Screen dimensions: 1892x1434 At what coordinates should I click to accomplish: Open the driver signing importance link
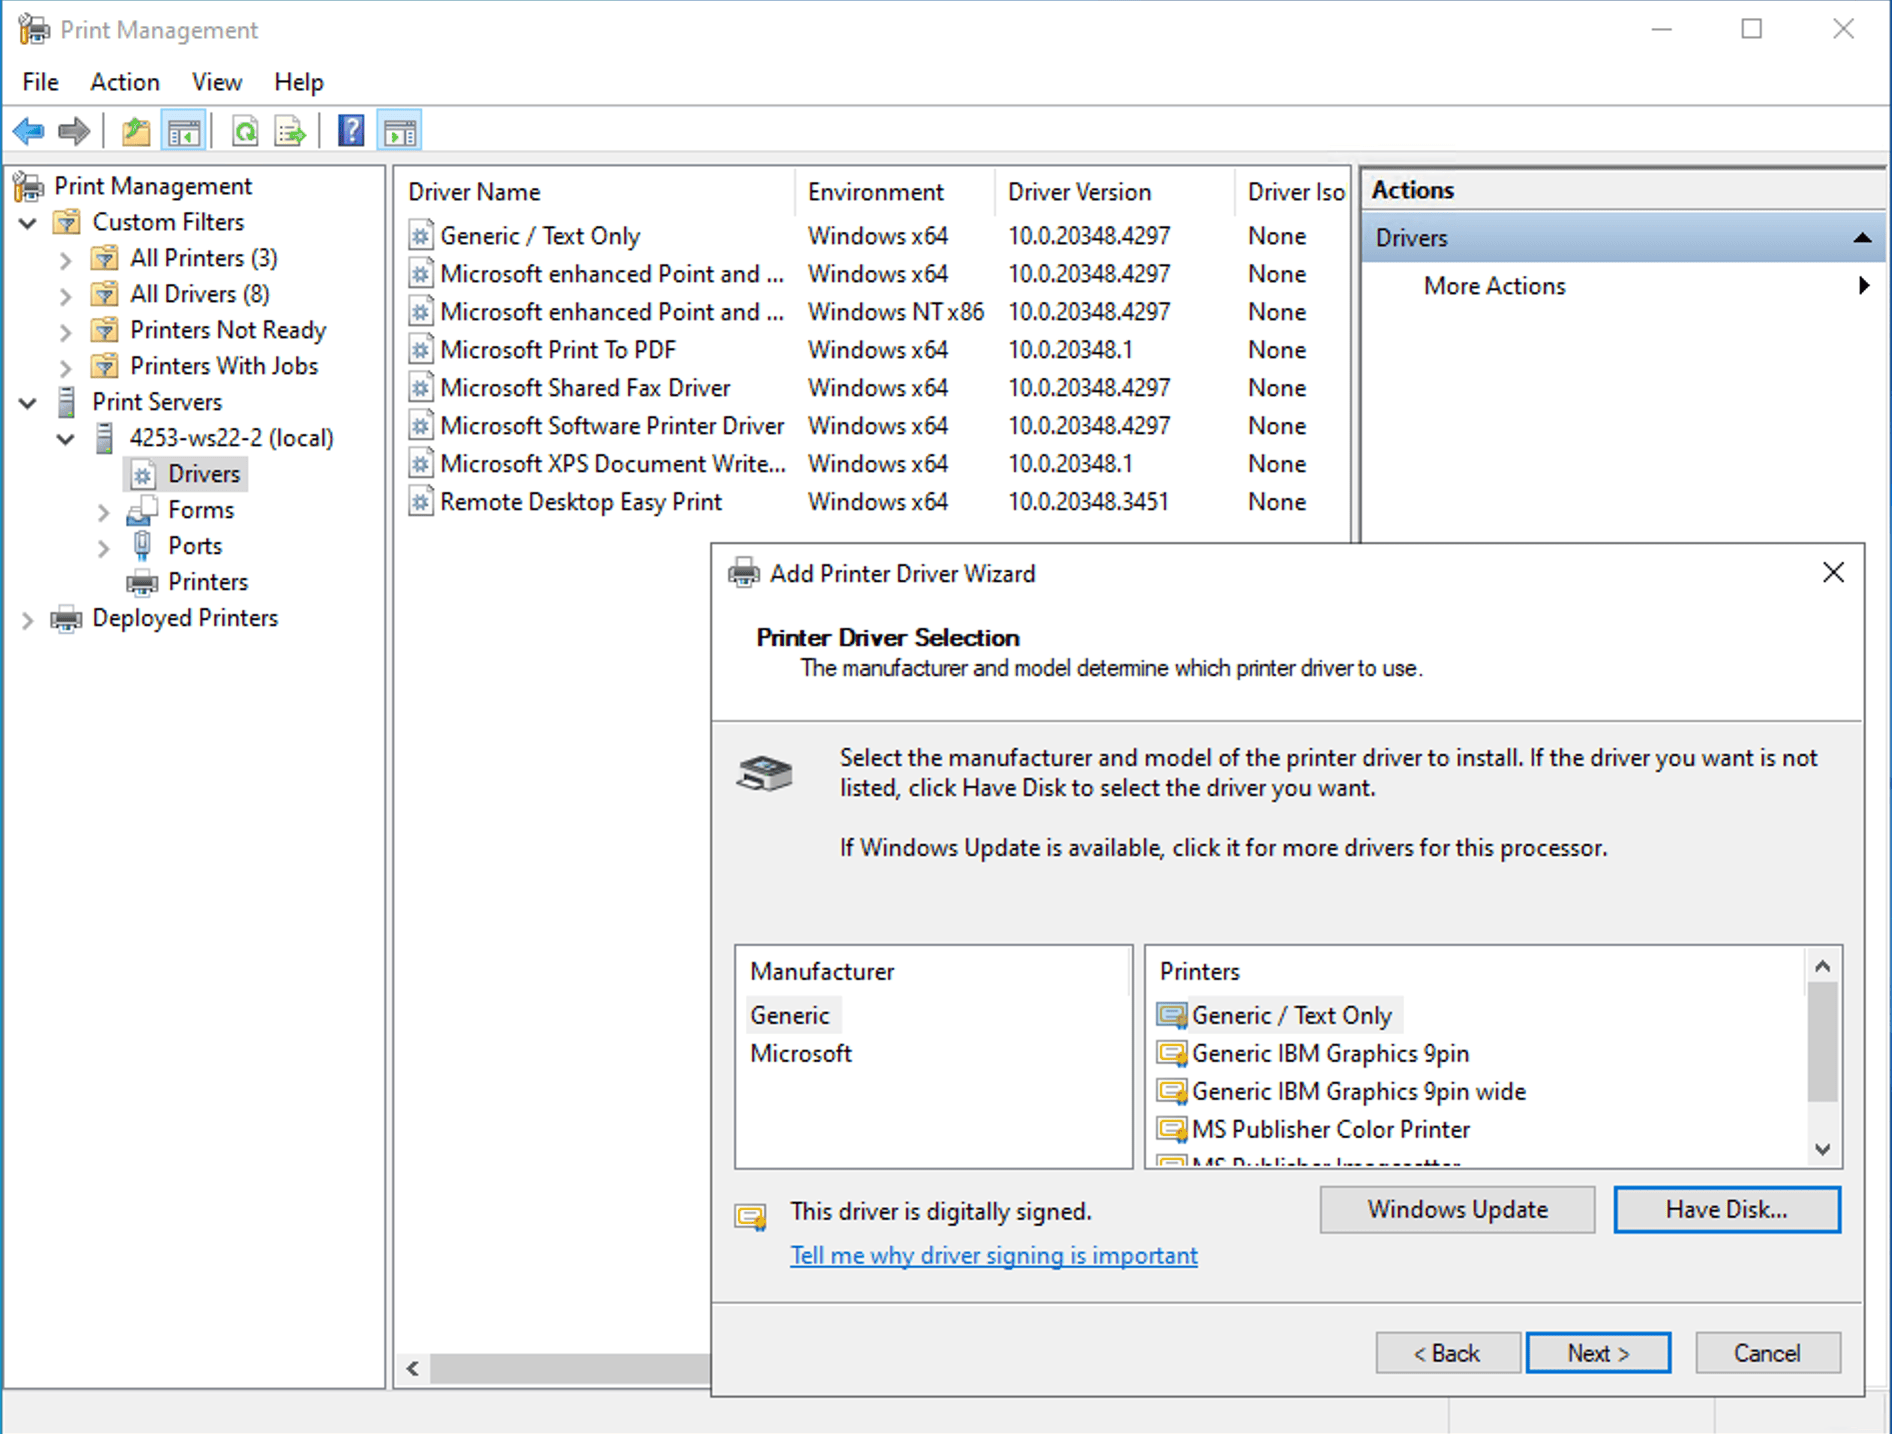tap(993, 1255)
